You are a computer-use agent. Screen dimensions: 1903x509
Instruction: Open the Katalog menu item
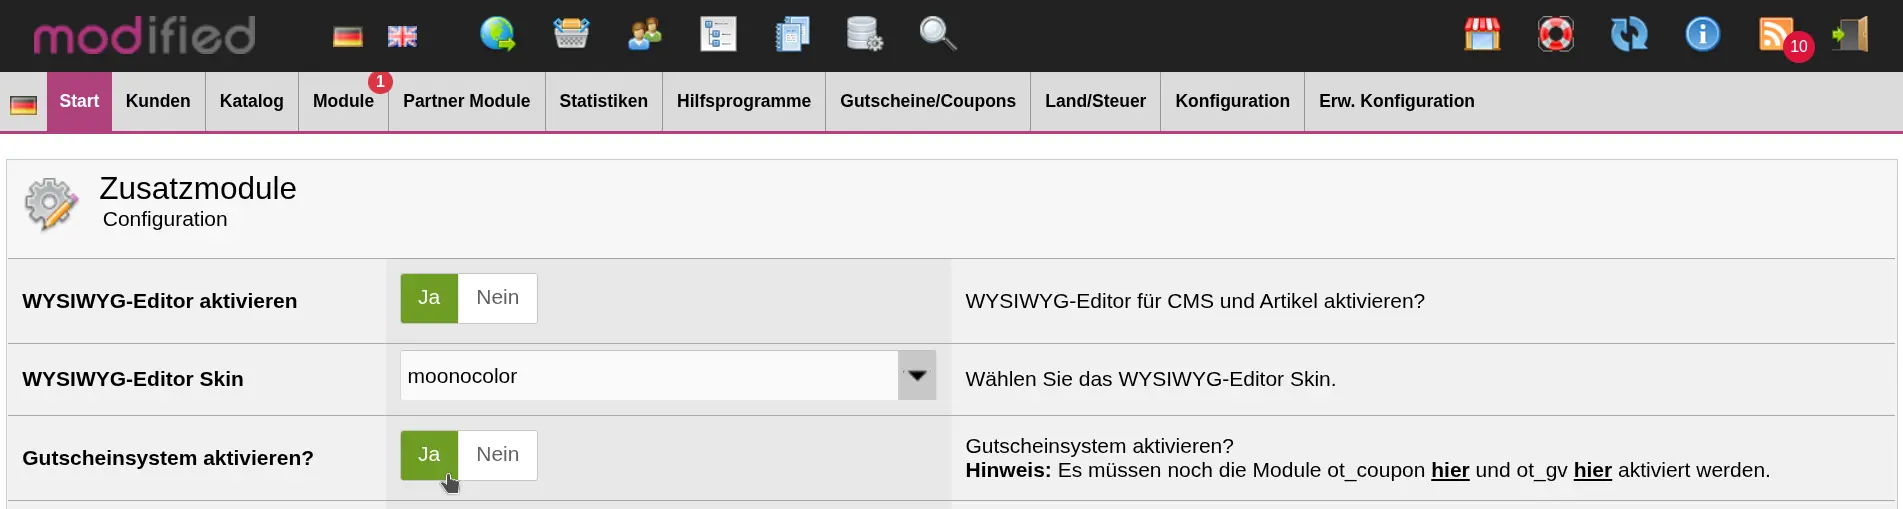click(x=251, y=101)
